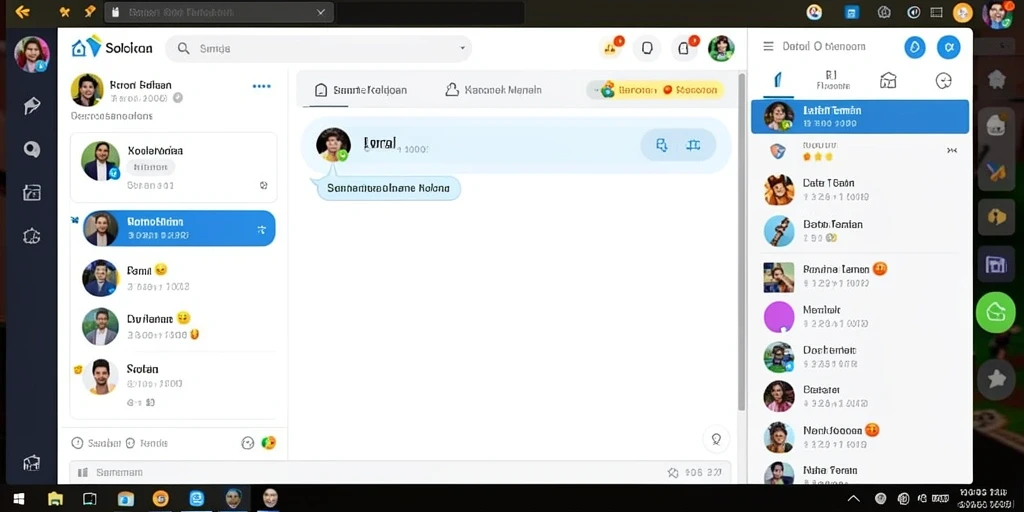Click the second chat header action icon
Image resolution: width=1024 pixels, height=512 pixels.
pyautogui.click(x=693, y=146)
